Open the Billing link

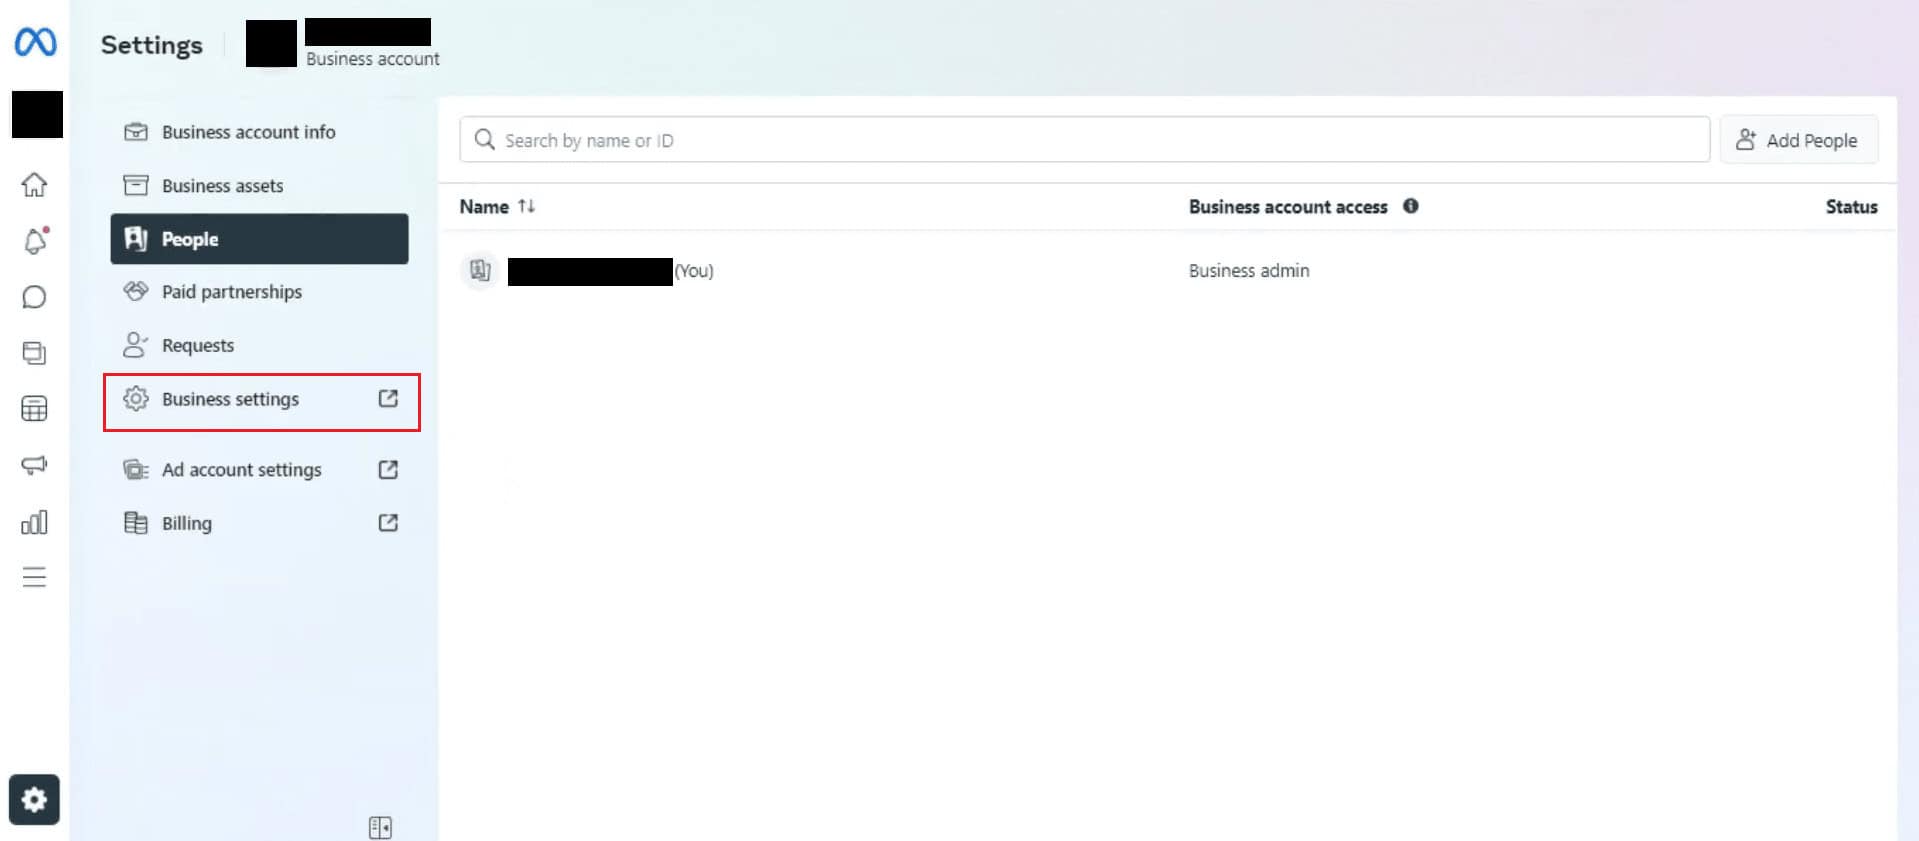(259, 523)
